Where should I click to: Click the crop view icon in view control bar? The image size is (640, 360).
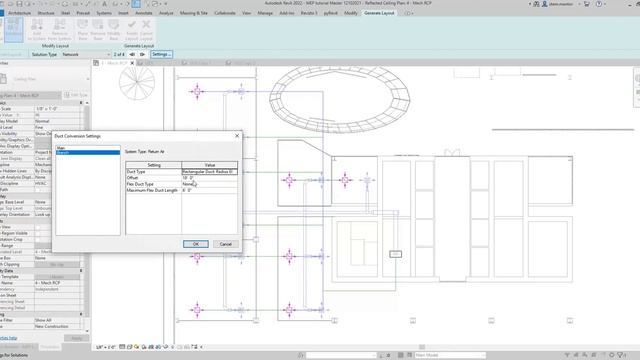(x=151, y=347)
